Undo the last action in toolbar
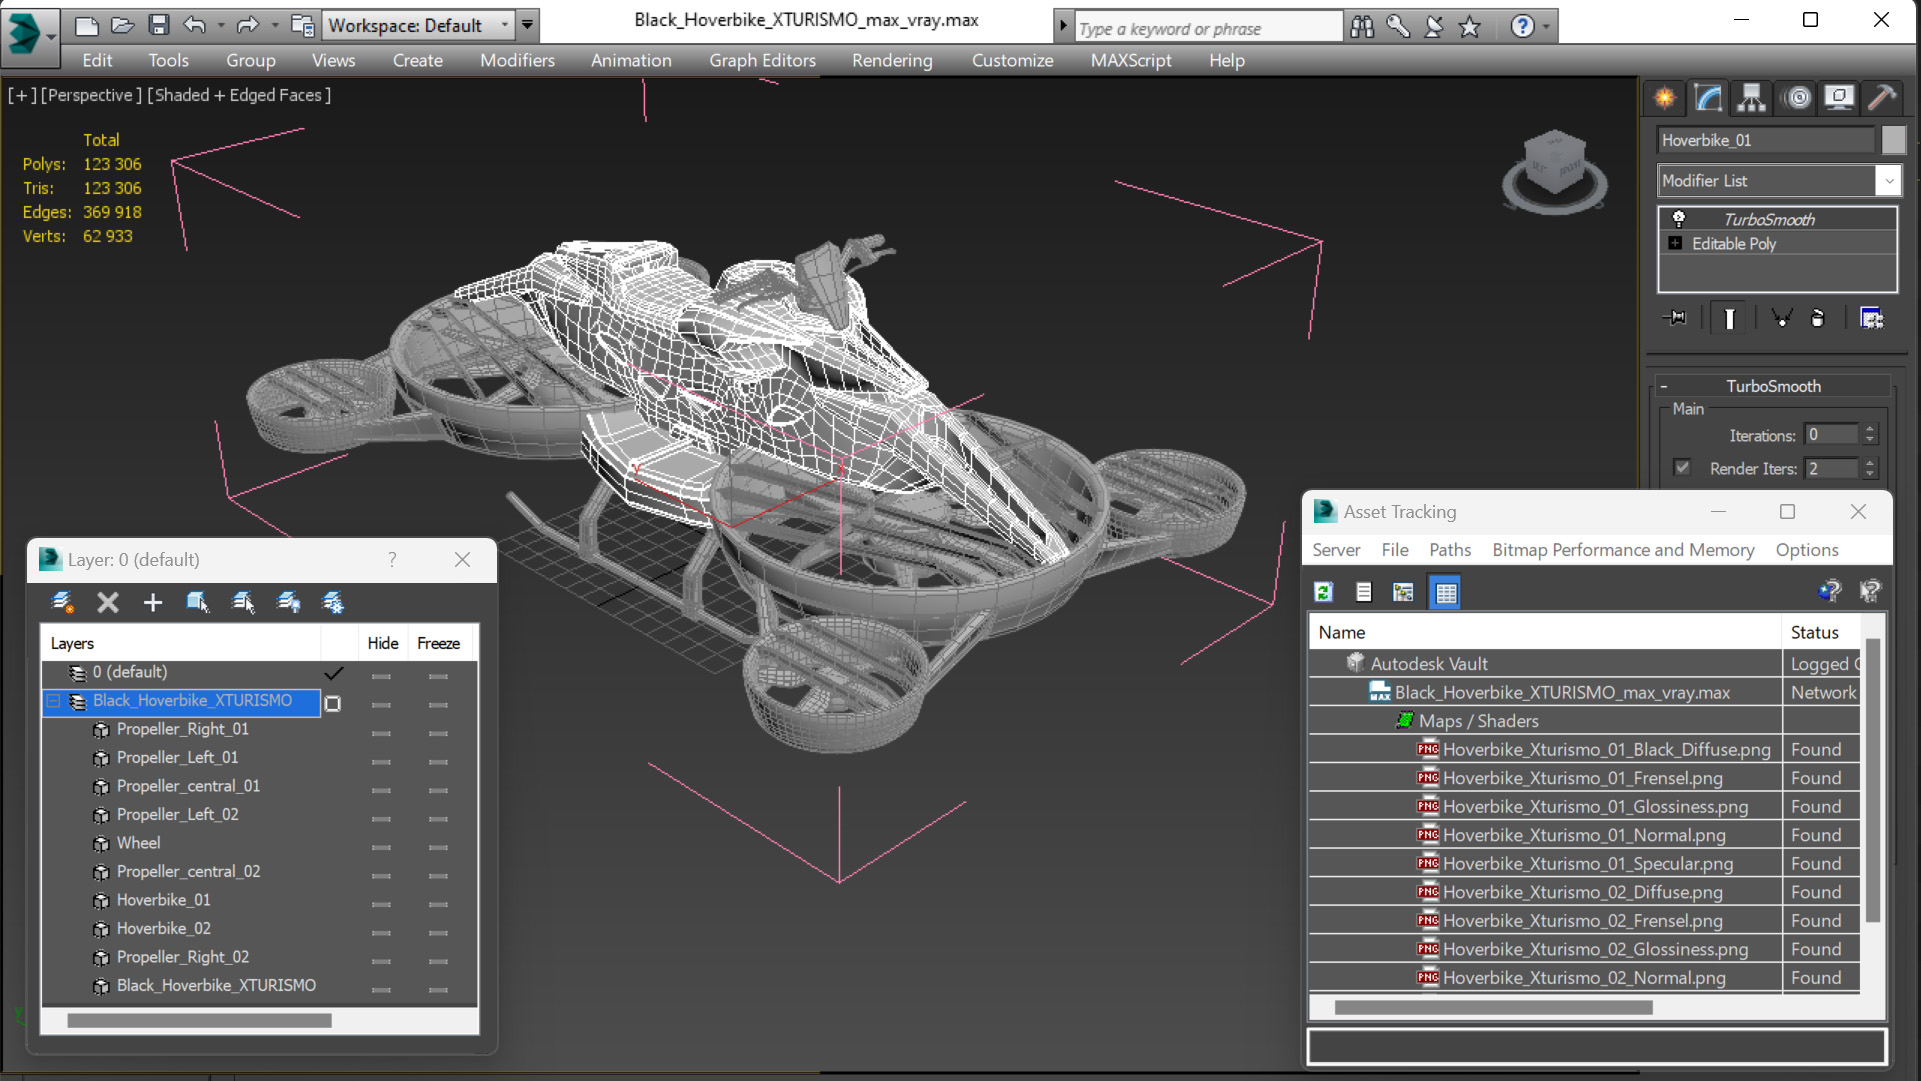1921x1081 pixels. coord(195,25)
